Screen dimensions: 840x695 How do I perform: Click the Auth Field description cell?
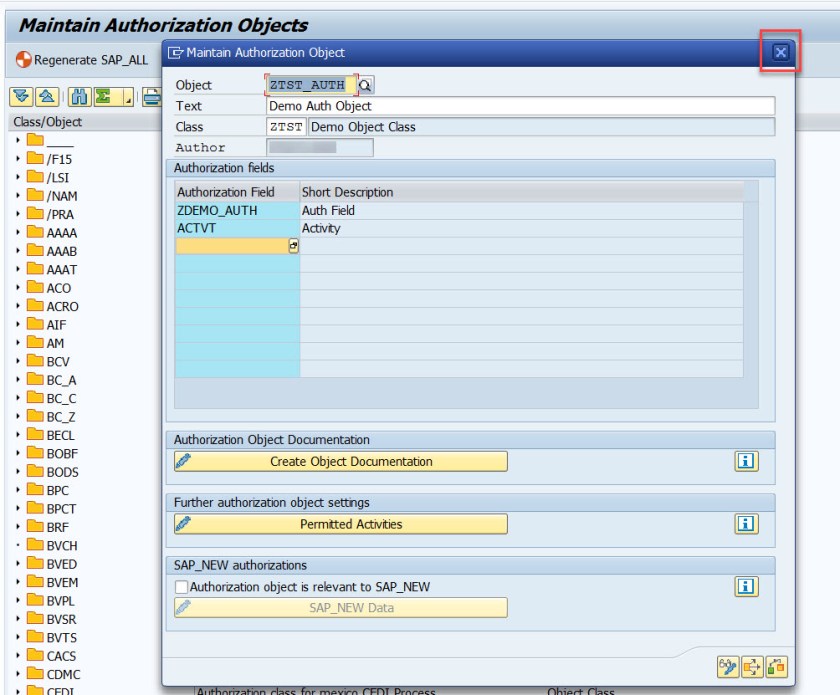coord(521,211)
